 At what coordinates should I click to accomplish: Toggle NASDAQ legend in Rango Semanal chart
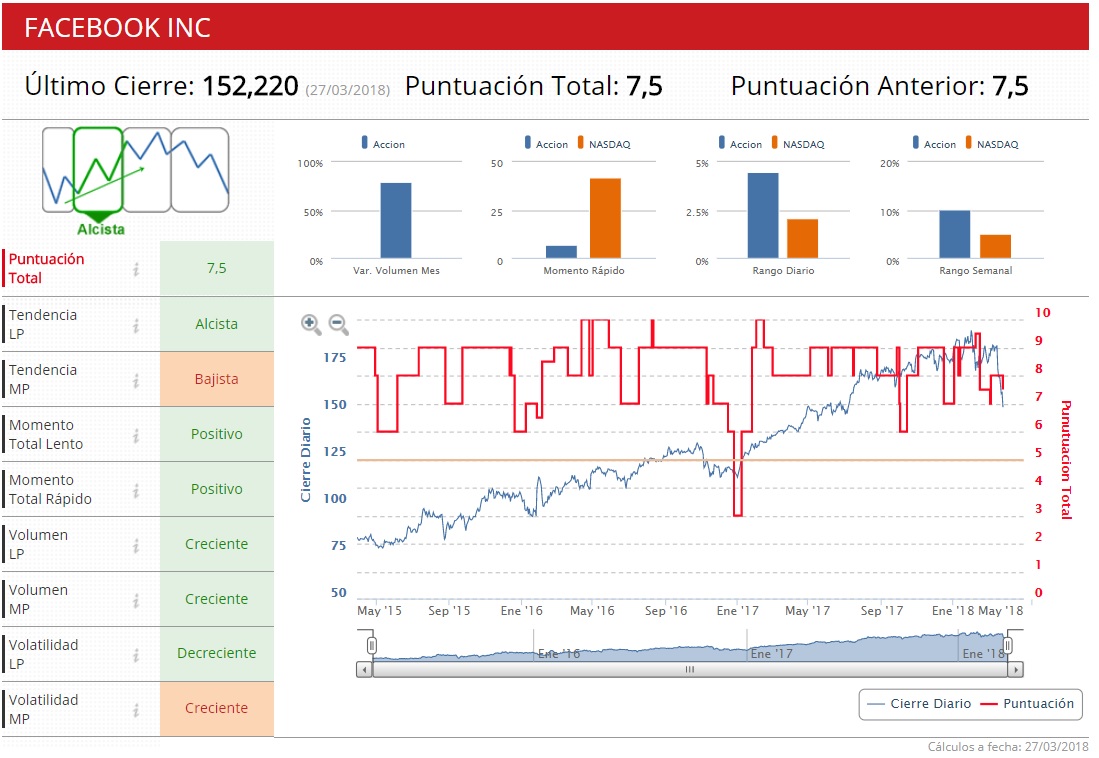click(x=992, y=144)
